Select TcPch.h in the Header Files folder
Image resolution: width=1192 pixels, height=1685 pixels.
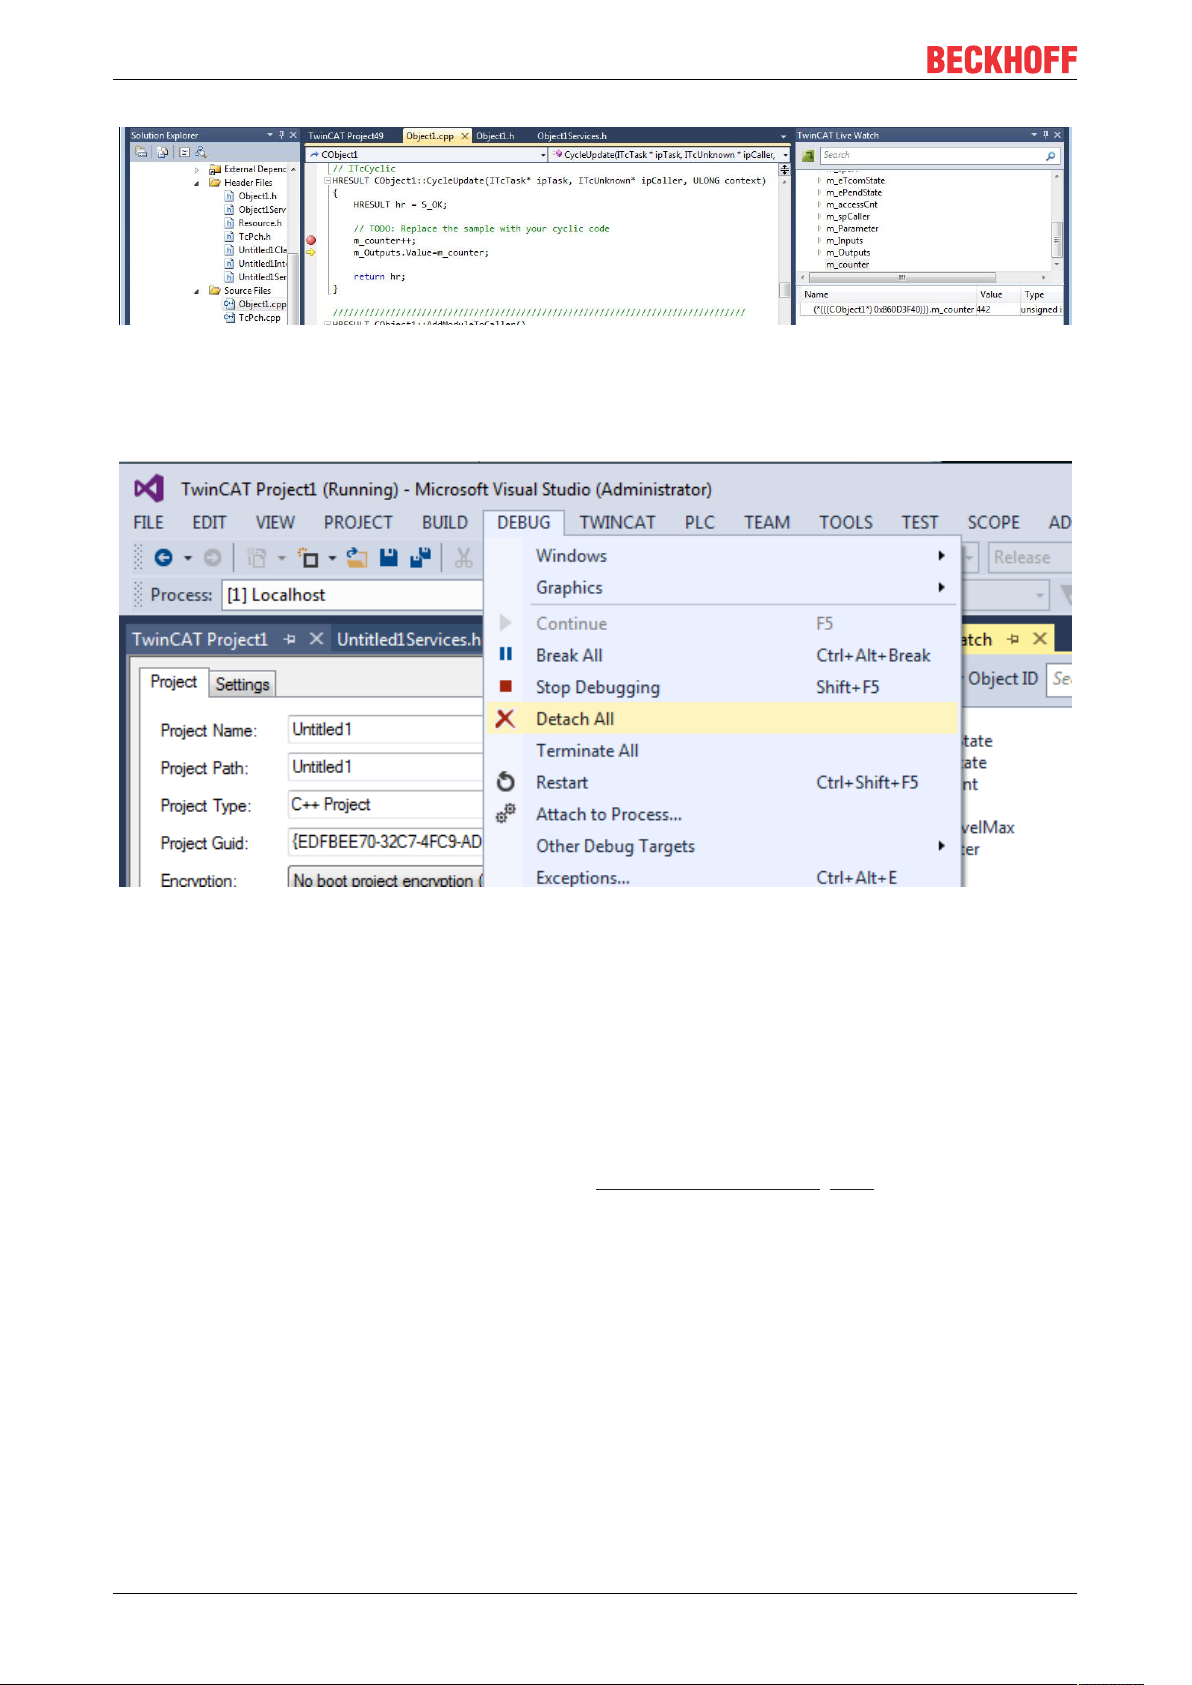click(255, 237)
